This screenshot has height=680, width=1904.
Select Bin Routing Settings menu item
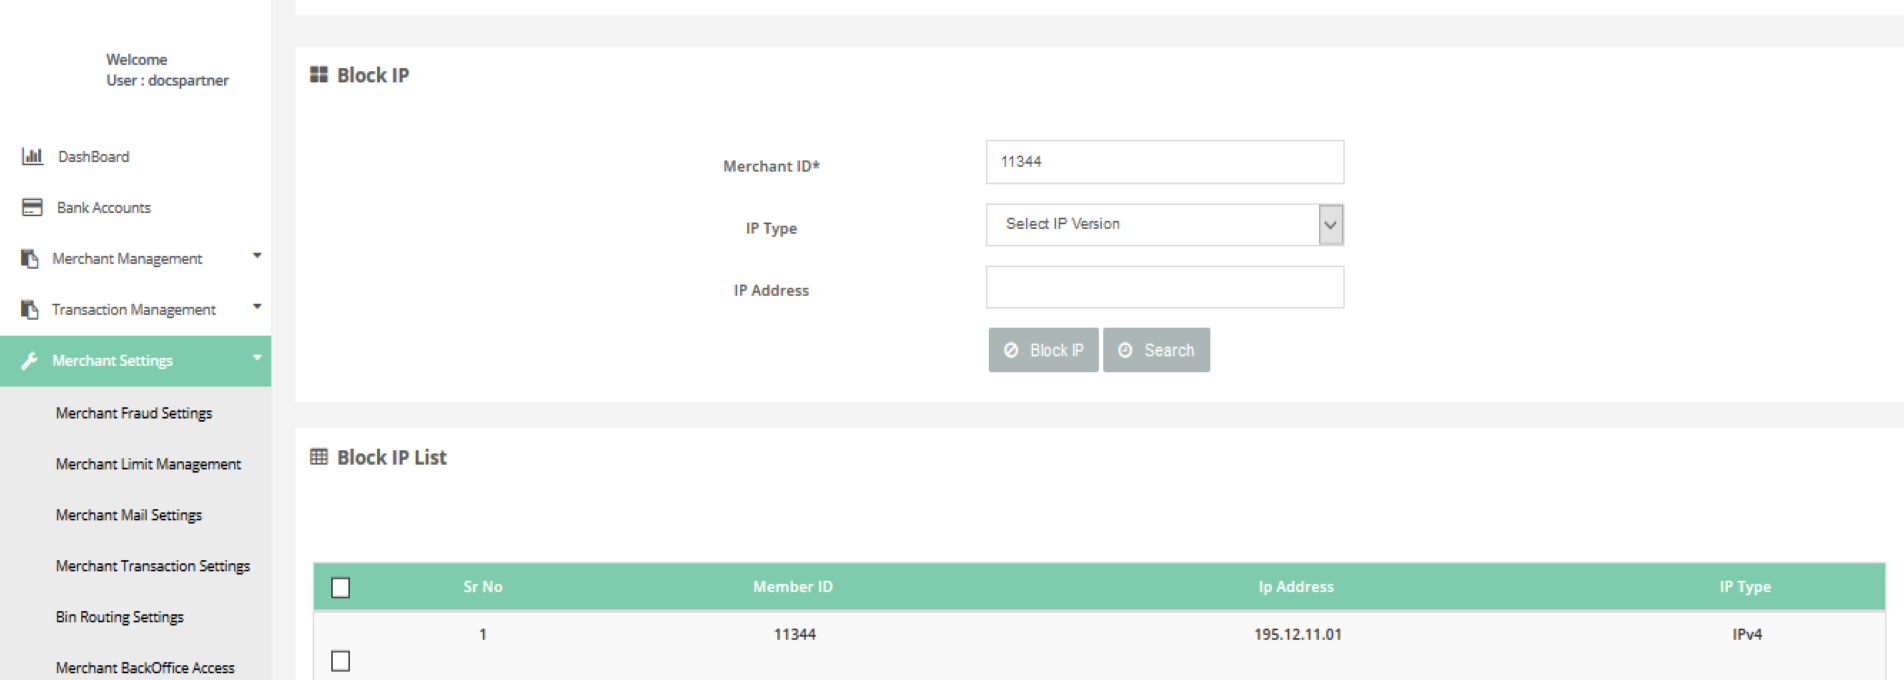120,617
